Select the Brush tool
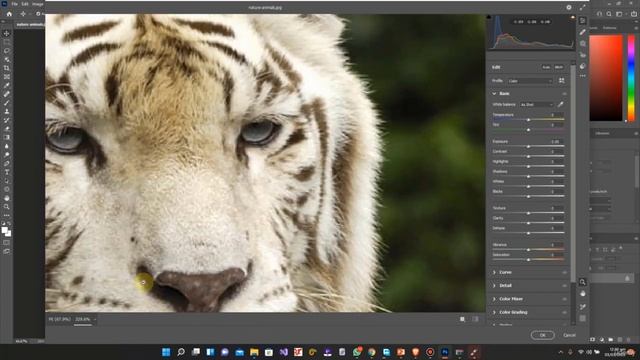 click(7, 103)
